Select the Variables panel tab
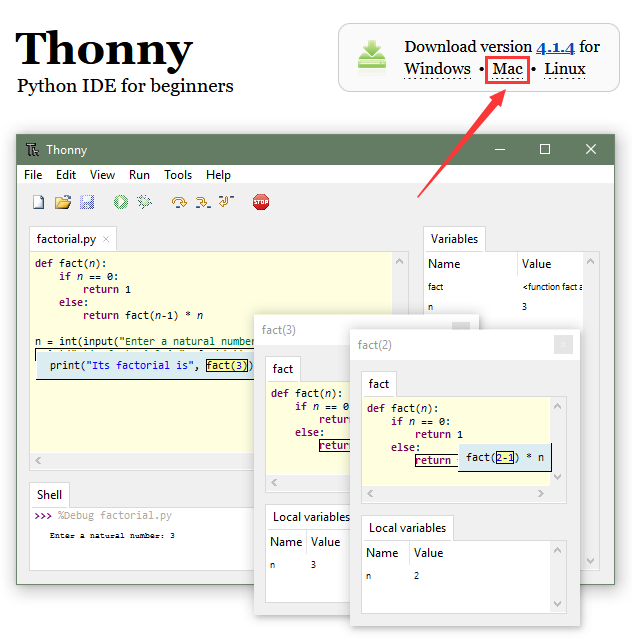The image size is (632, 639). (454, 239)
